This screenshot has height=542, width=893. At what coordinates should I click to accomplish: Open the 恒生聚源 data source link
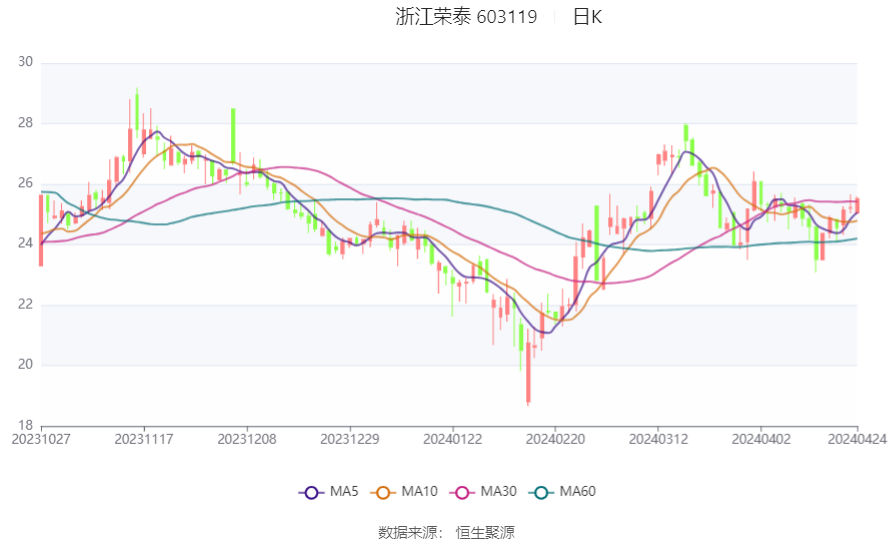coord(485,532)
